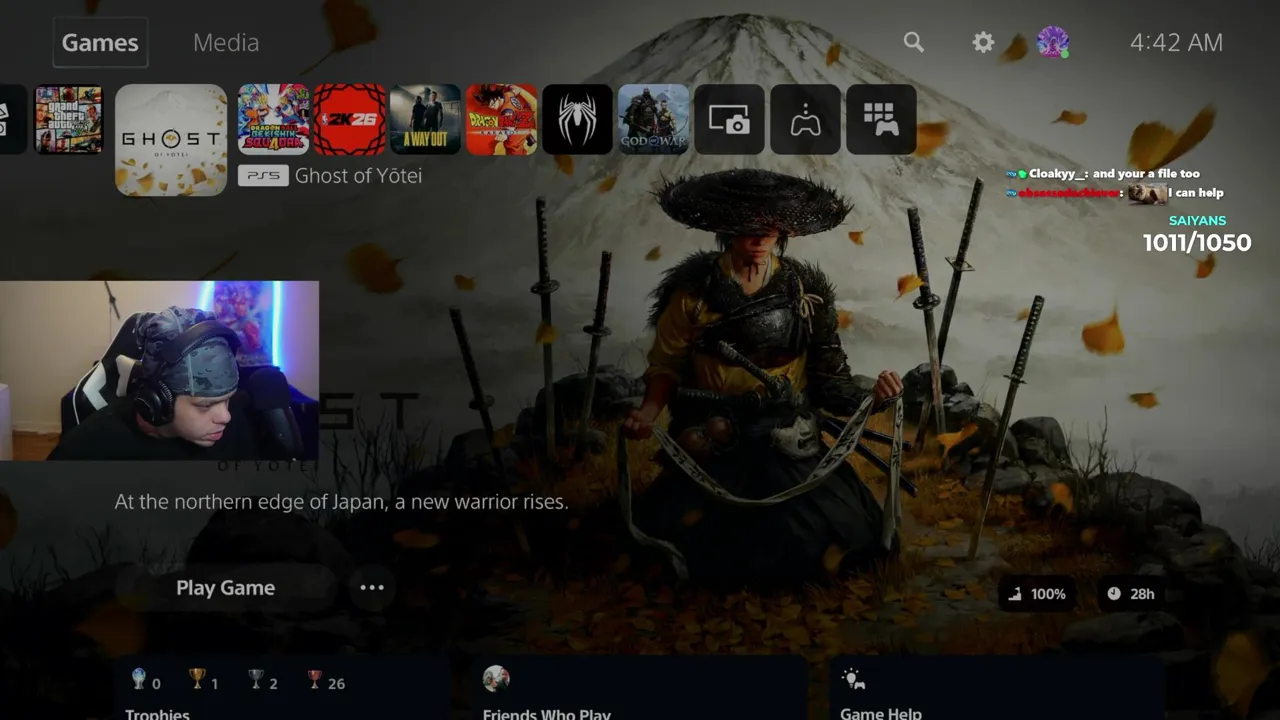This screenshot has width=1280, height=720.
Task: Select the NBA 2K26 game tile
Action: pos(349,119)
